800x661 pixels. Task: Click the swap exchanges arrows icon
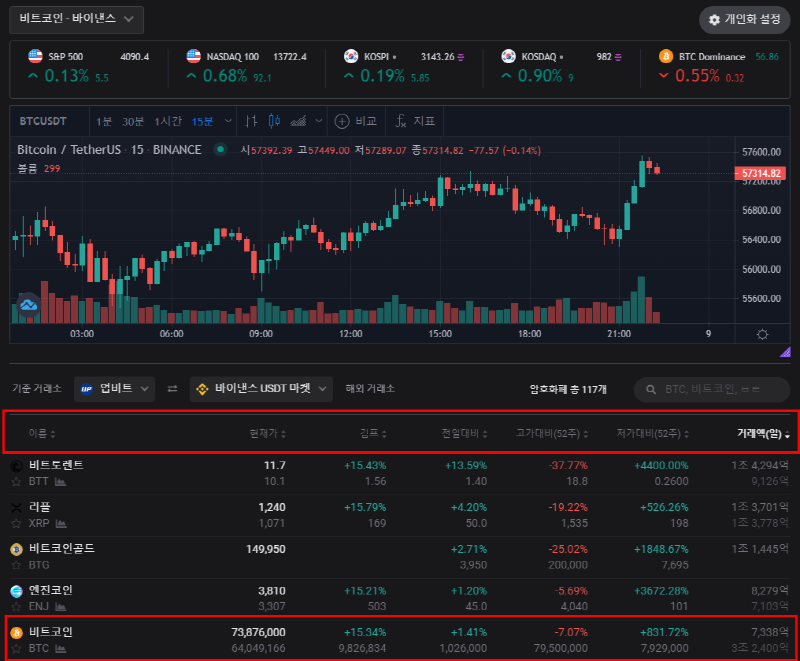pos(172,389)
